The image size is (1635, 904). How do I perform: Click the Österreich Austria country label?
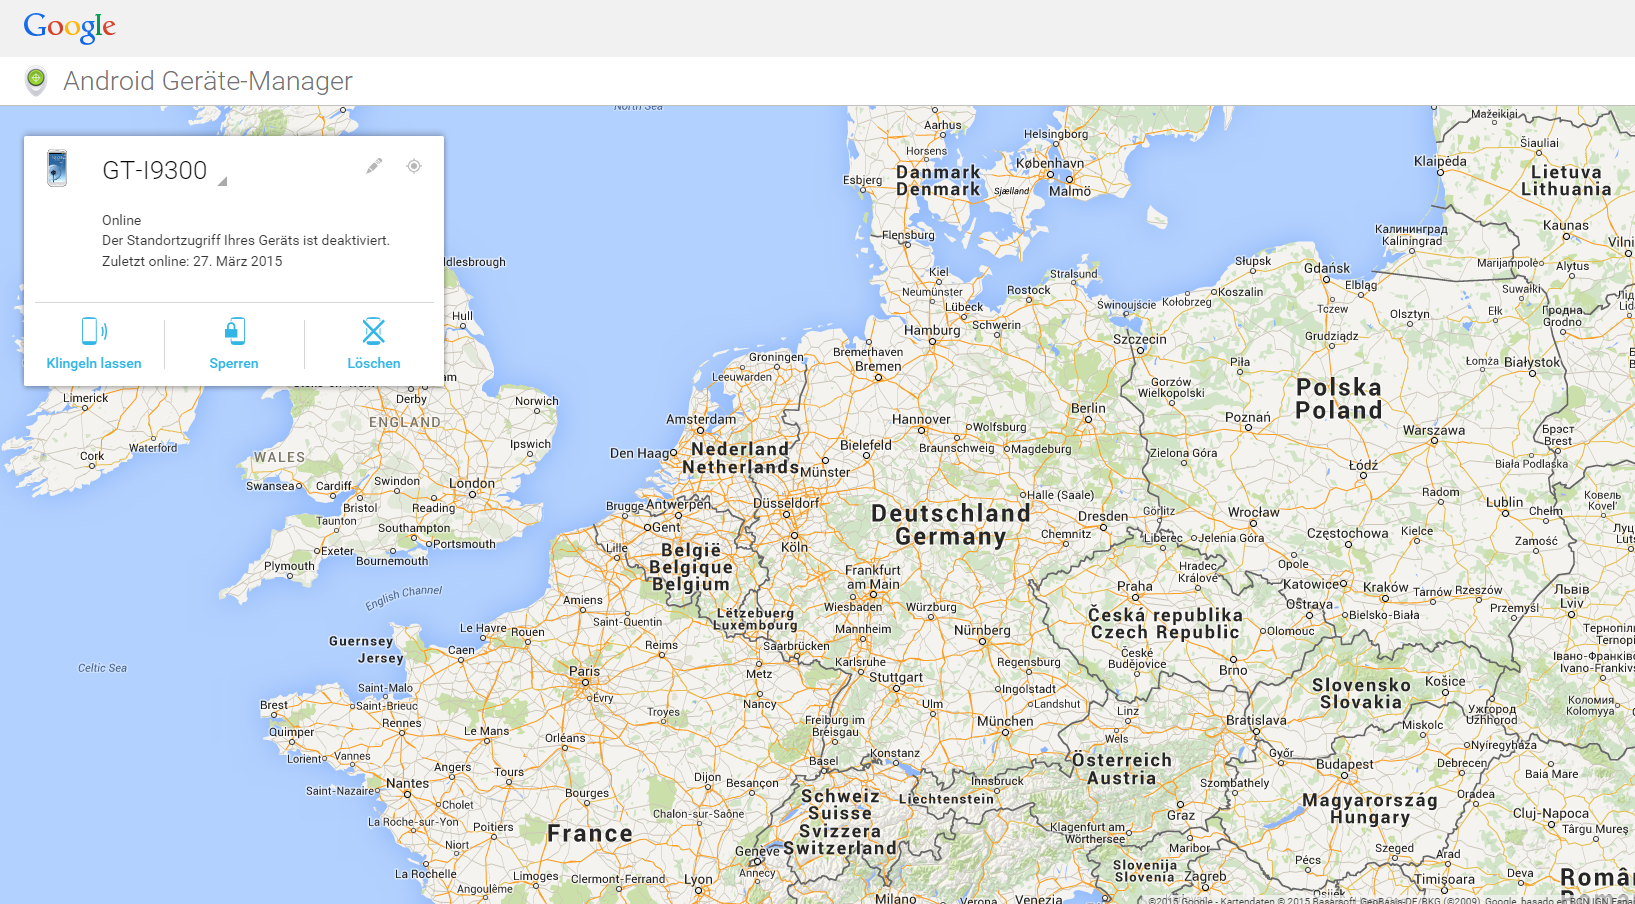click(1121, 769)
